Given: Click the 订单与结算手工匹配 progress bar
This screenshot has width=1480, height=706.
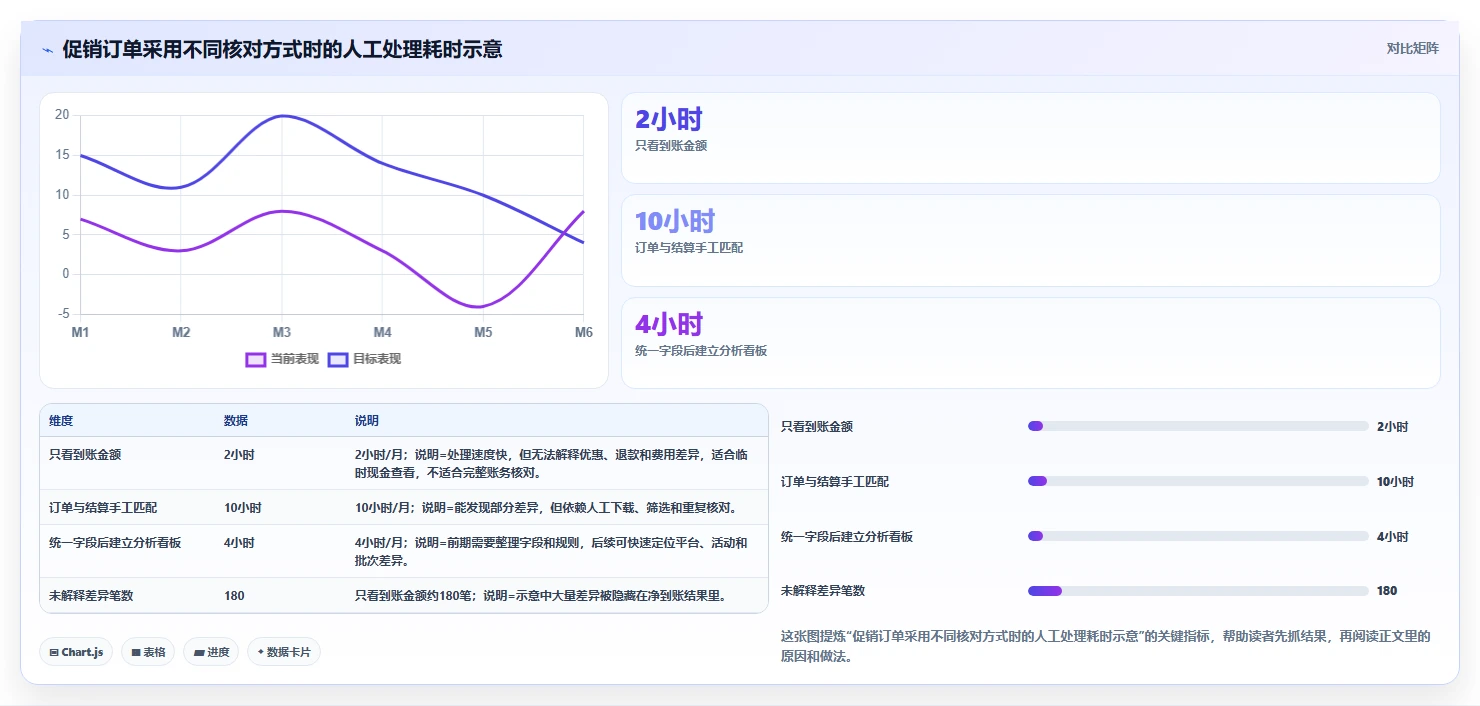Looking at the screenshot, I should pyautogui.click(x=1198, y=481).
